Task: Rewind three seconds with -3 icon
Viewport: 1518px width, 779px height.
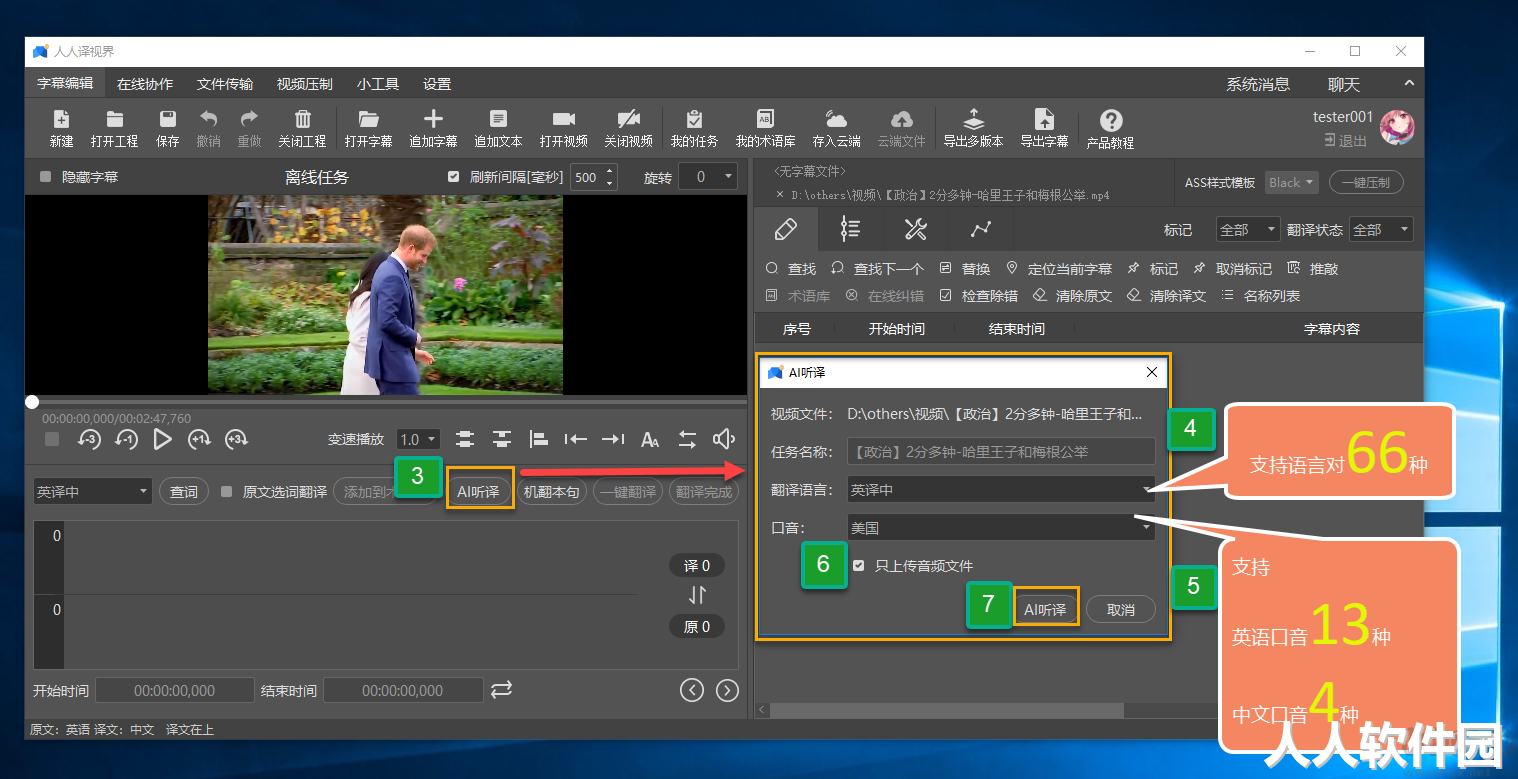Action: 89,439
